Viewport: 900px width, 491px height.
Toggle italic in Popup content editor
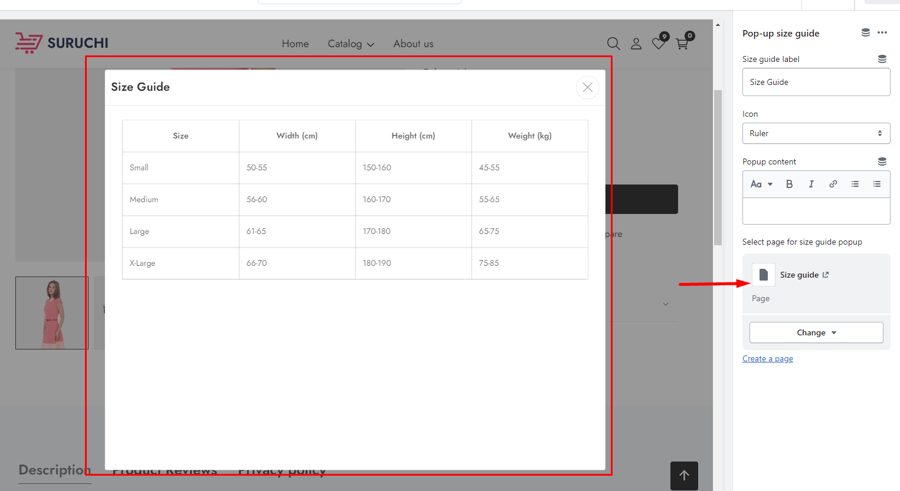point(811,184)
